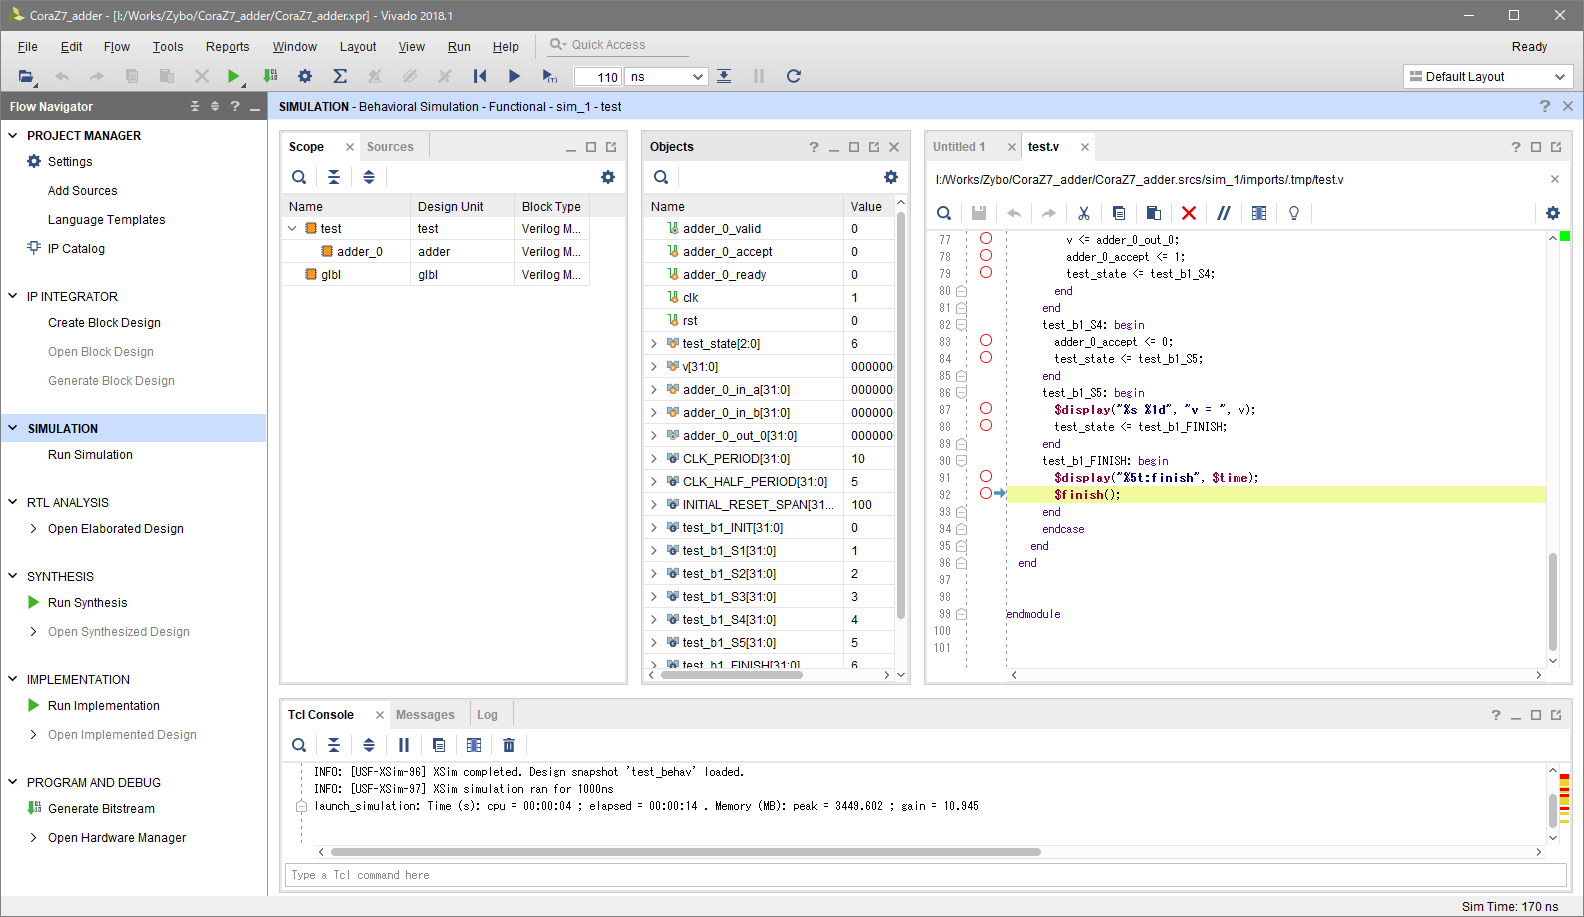The height and width of the screenshot is (917, 1584).
Task: Click the Run All simulation button
Action: pos(514,76)
